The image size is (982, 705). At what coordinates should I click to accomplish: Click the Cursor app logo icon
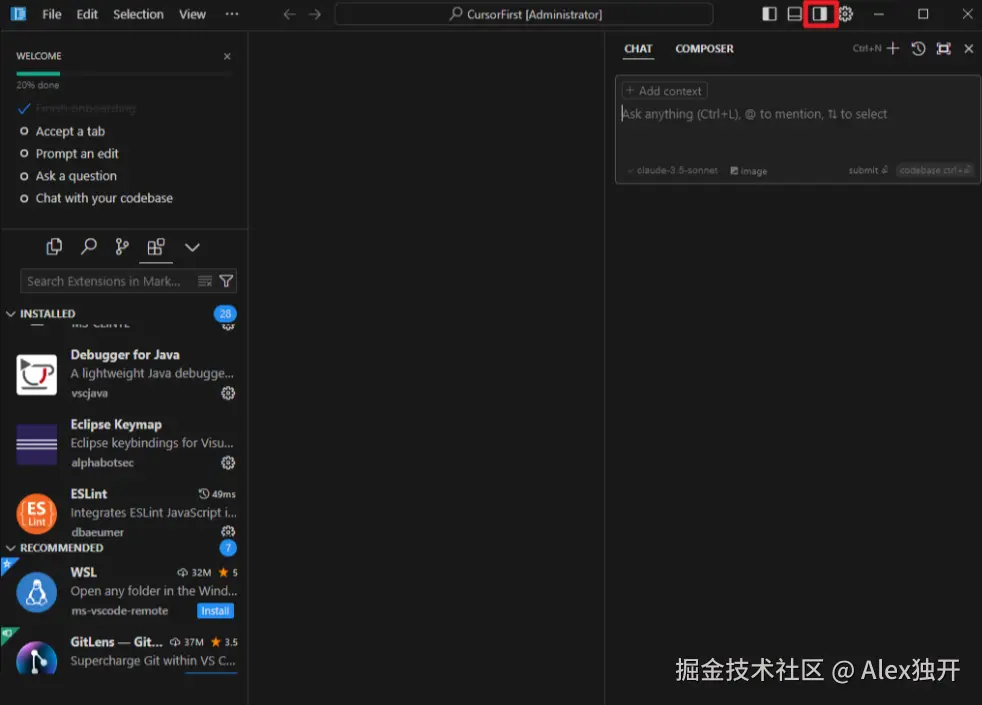click(x=19, y=14)
